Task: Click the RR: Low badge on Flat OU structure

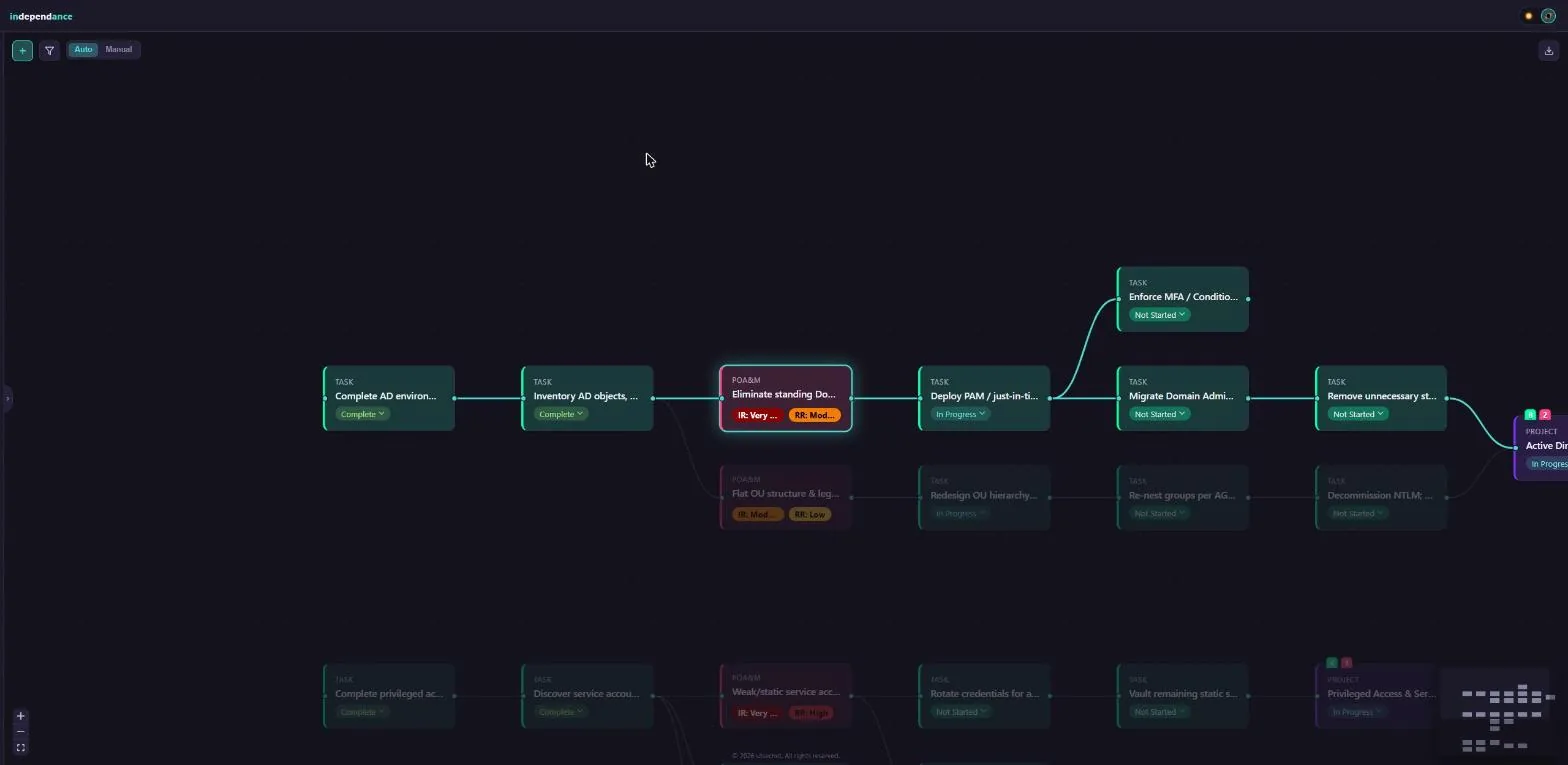Action: pos(810,514)
